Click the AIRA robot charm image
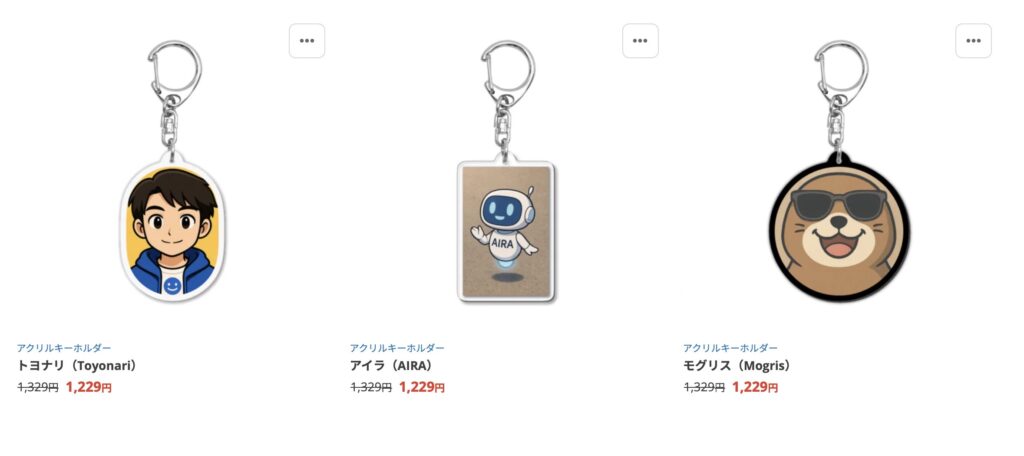1024x456 pixels. point(506,231)
